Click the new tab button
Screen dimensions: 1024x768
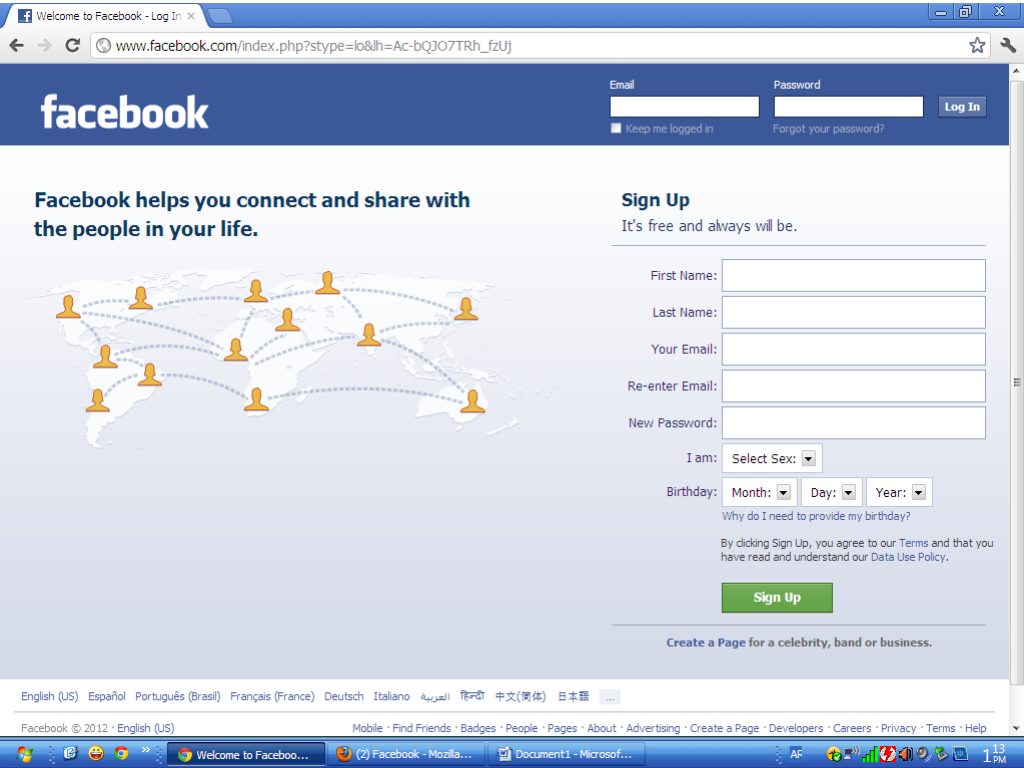coord(221,16)
